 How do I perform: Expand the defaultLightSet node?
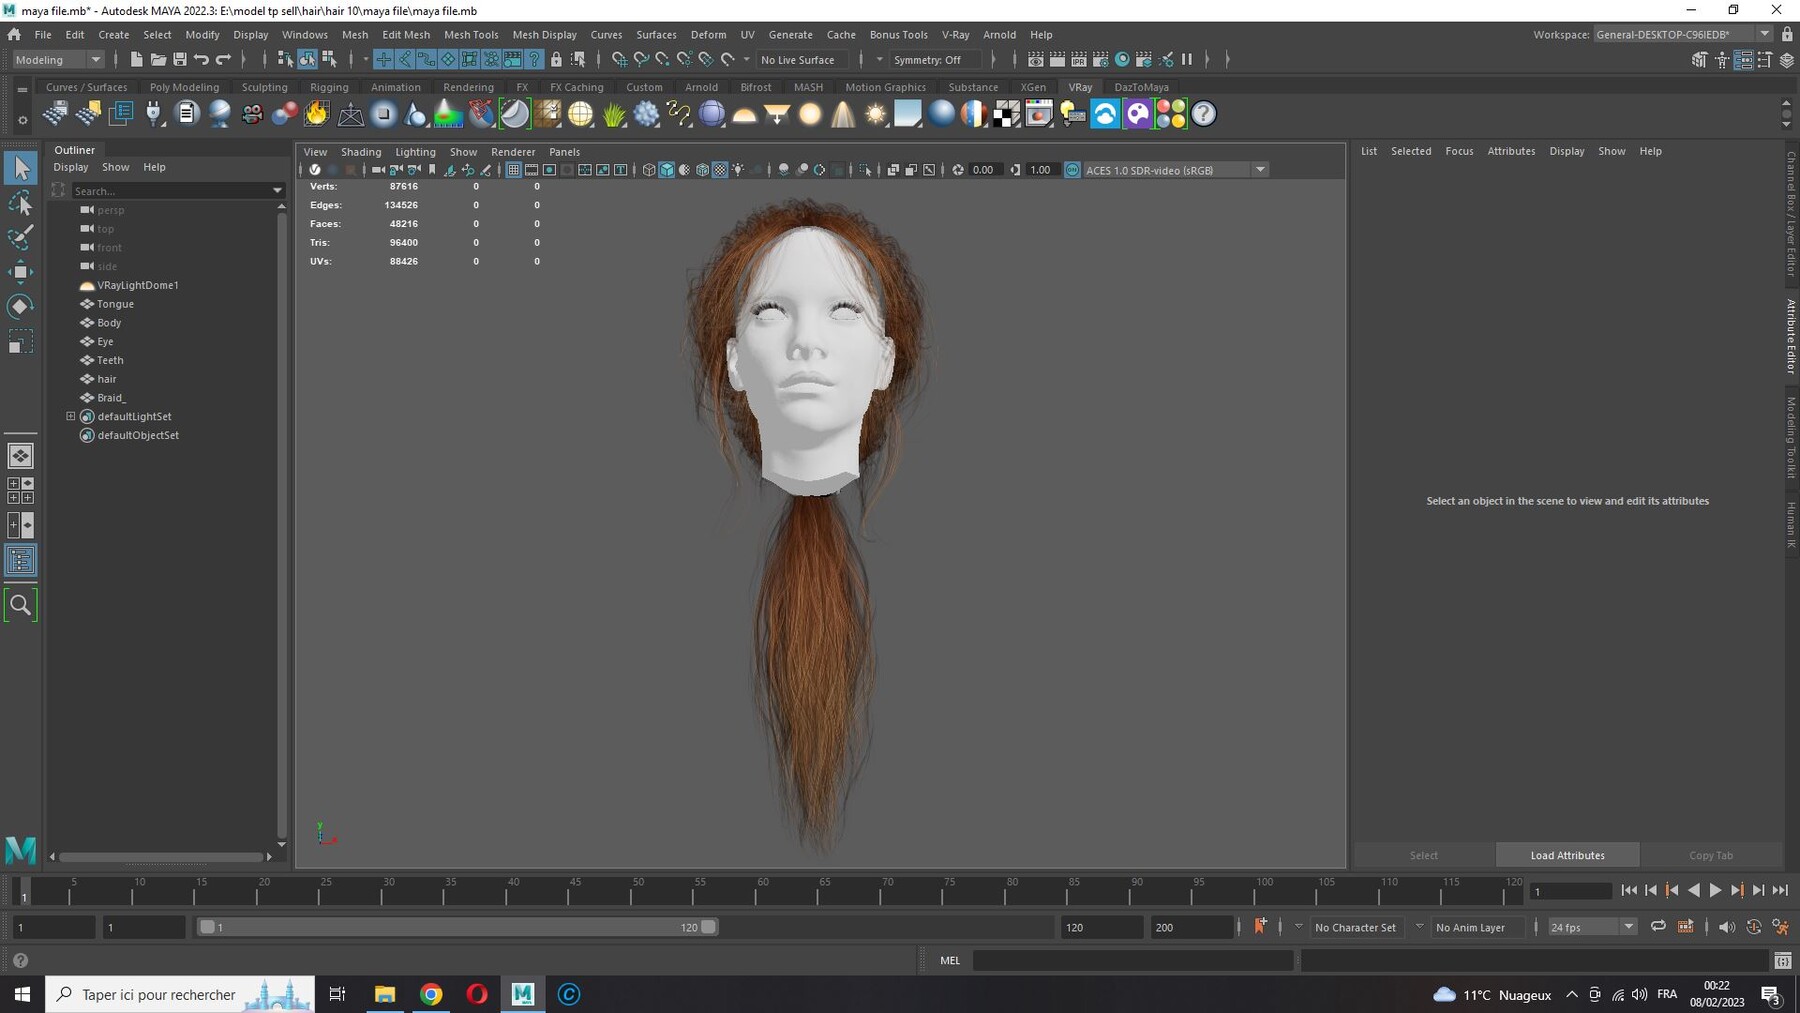(x=71, y=416)
